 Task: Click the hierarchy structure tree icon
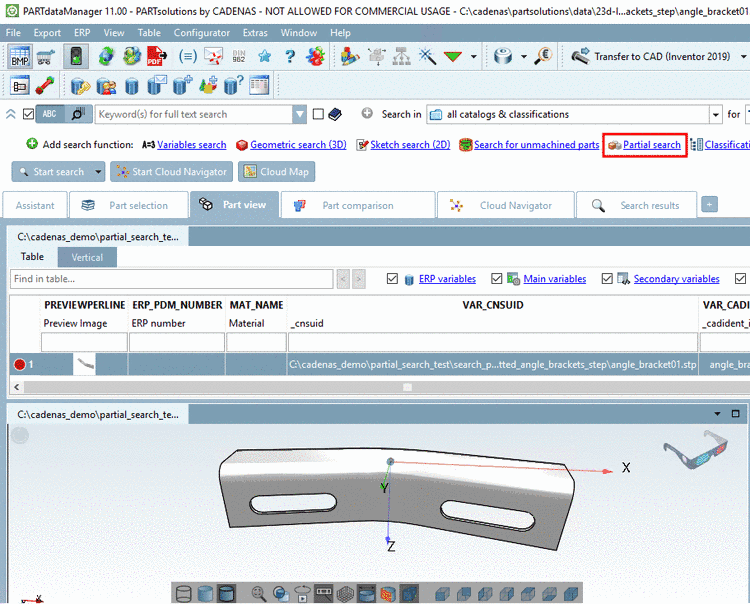pyautogui.click(x=402, y=56)
